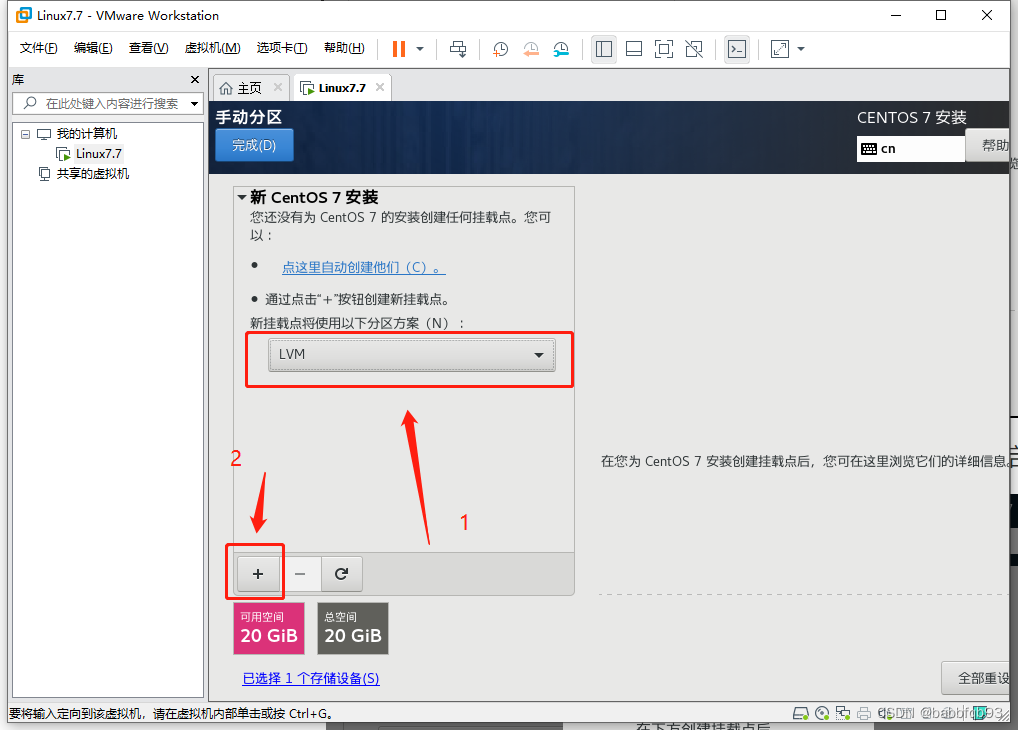
Task: Select 我的计算机 in the library tree
Action: click(86, 134)
